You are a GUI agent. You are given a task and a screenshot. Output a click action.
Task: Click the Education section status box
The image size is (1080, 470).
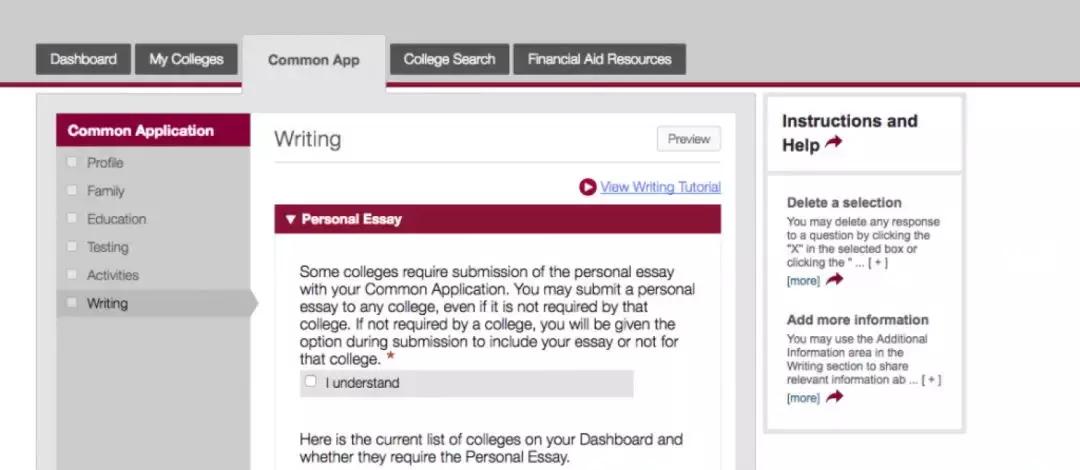(71, 218)
